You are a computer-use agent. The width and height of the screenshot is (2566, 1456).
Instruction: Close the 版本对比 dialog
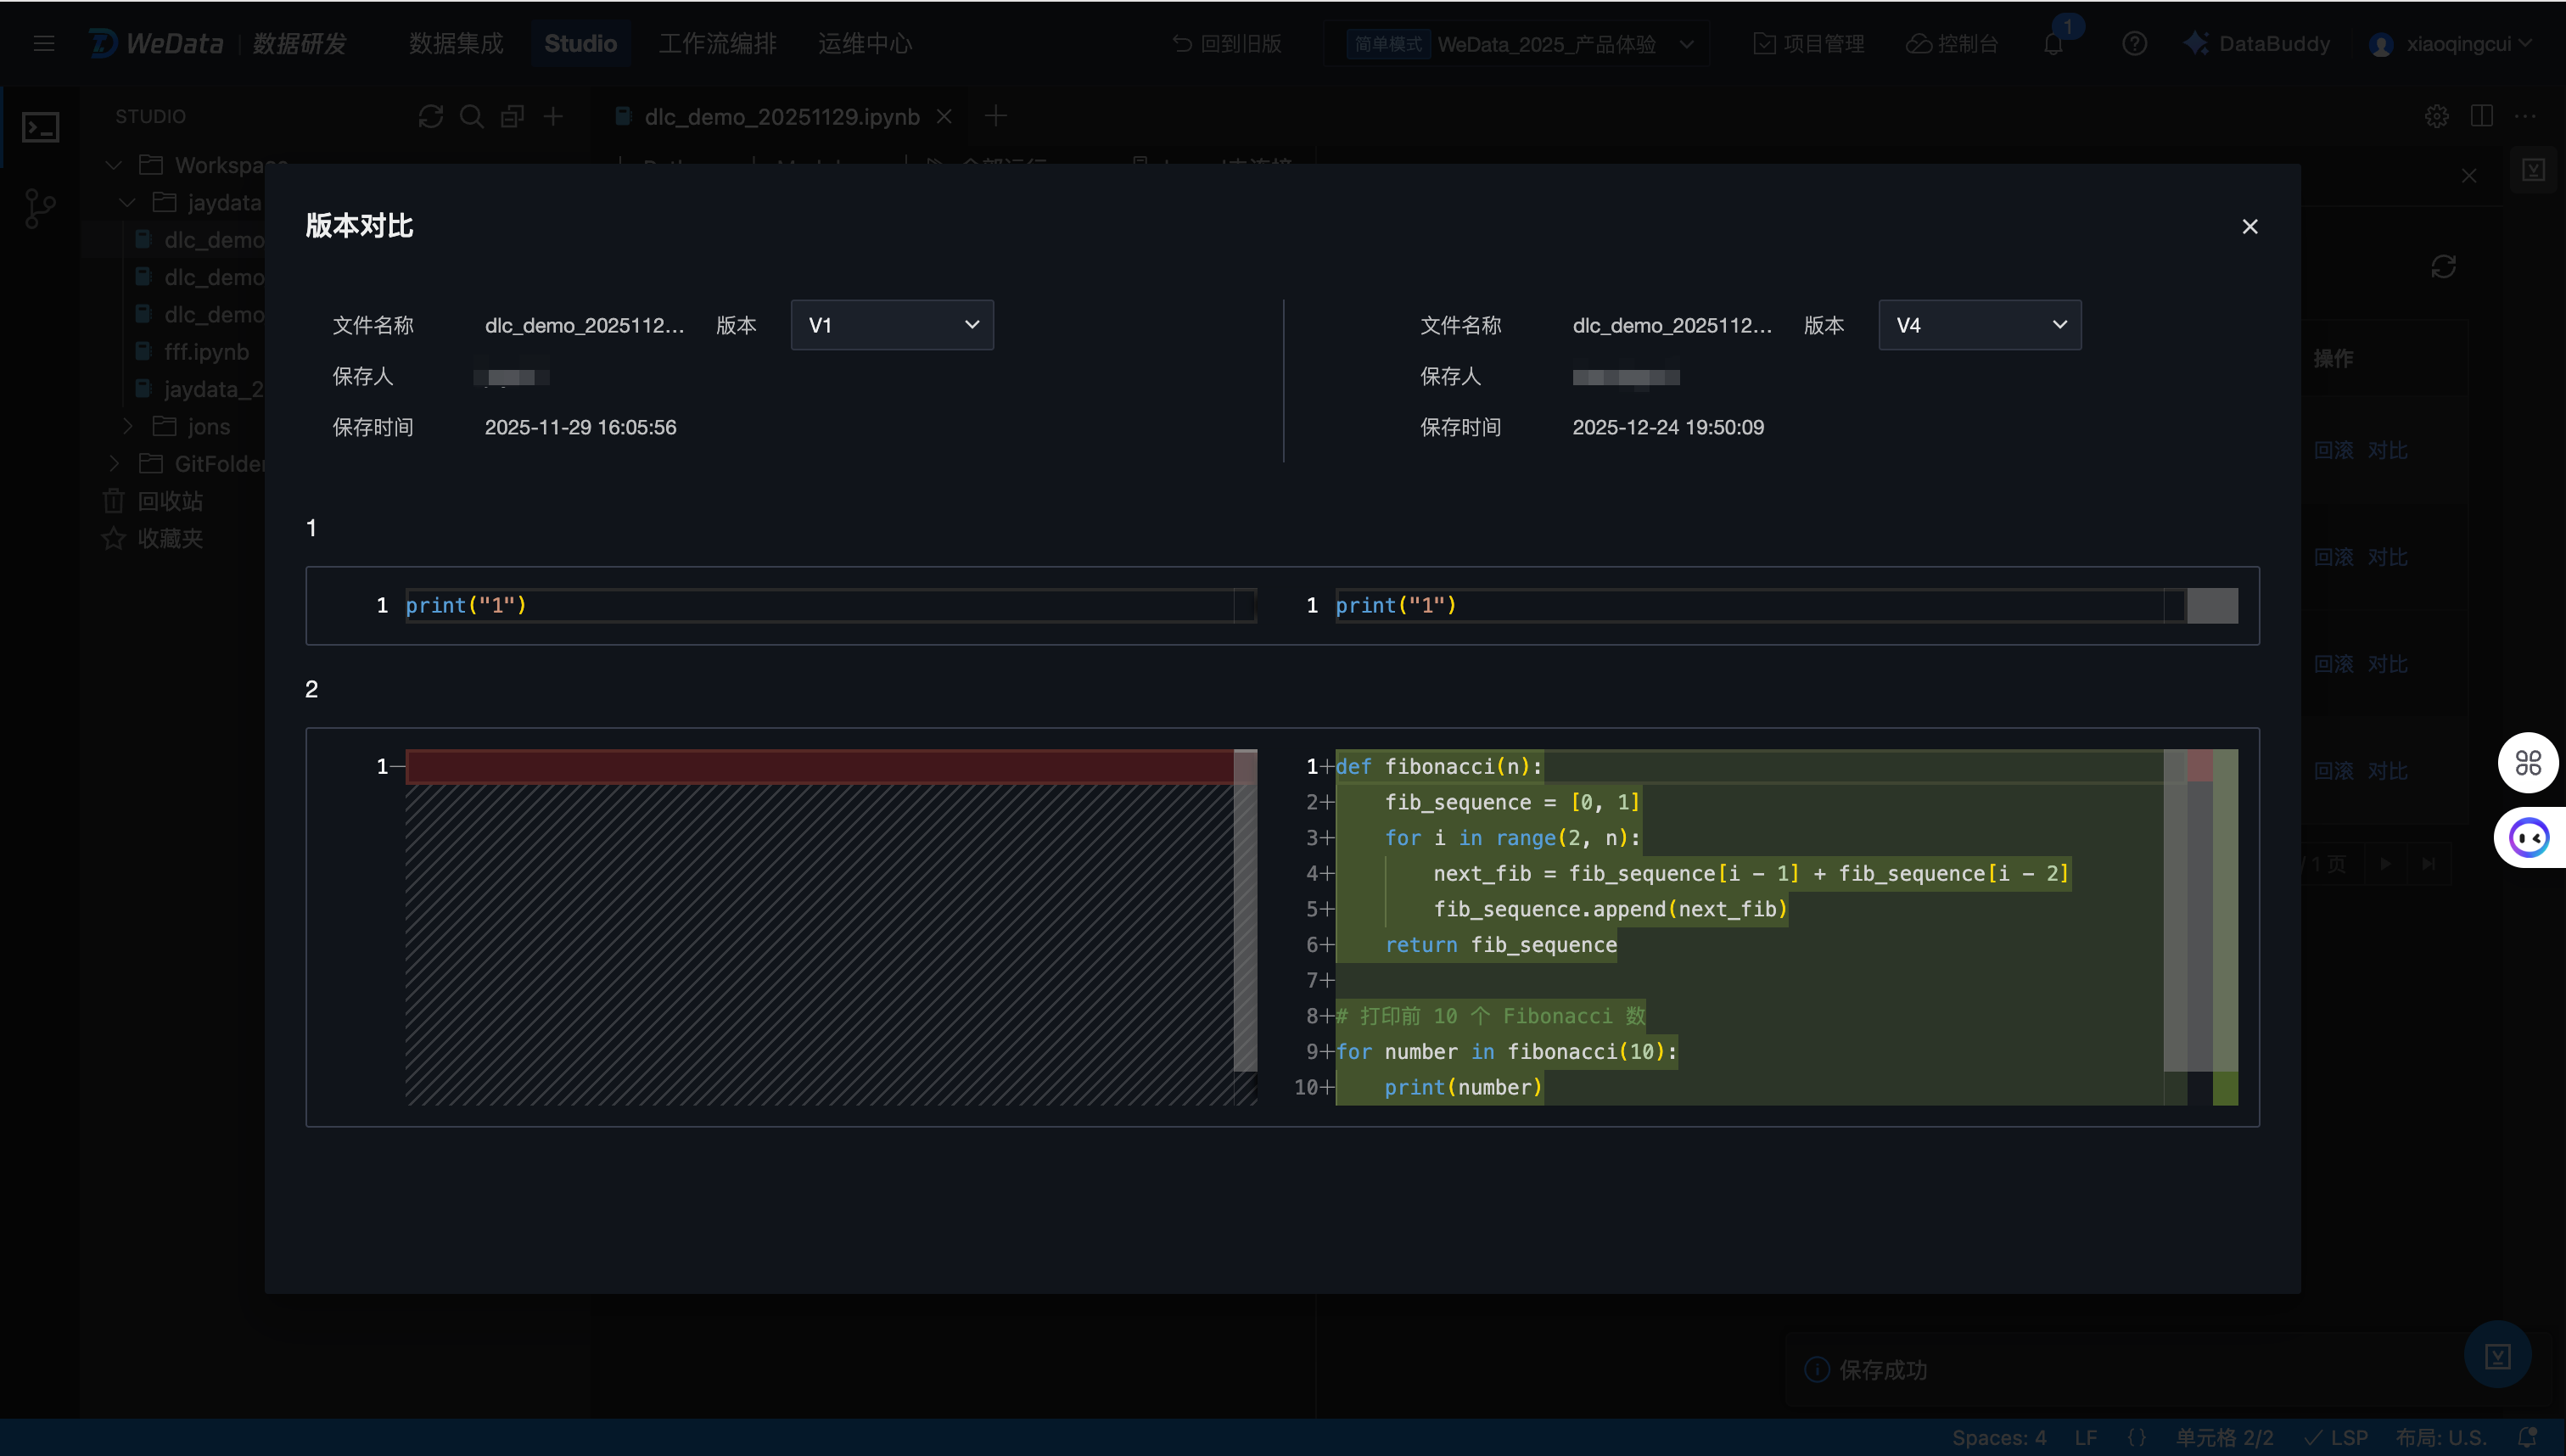(x=2249, y=227)
